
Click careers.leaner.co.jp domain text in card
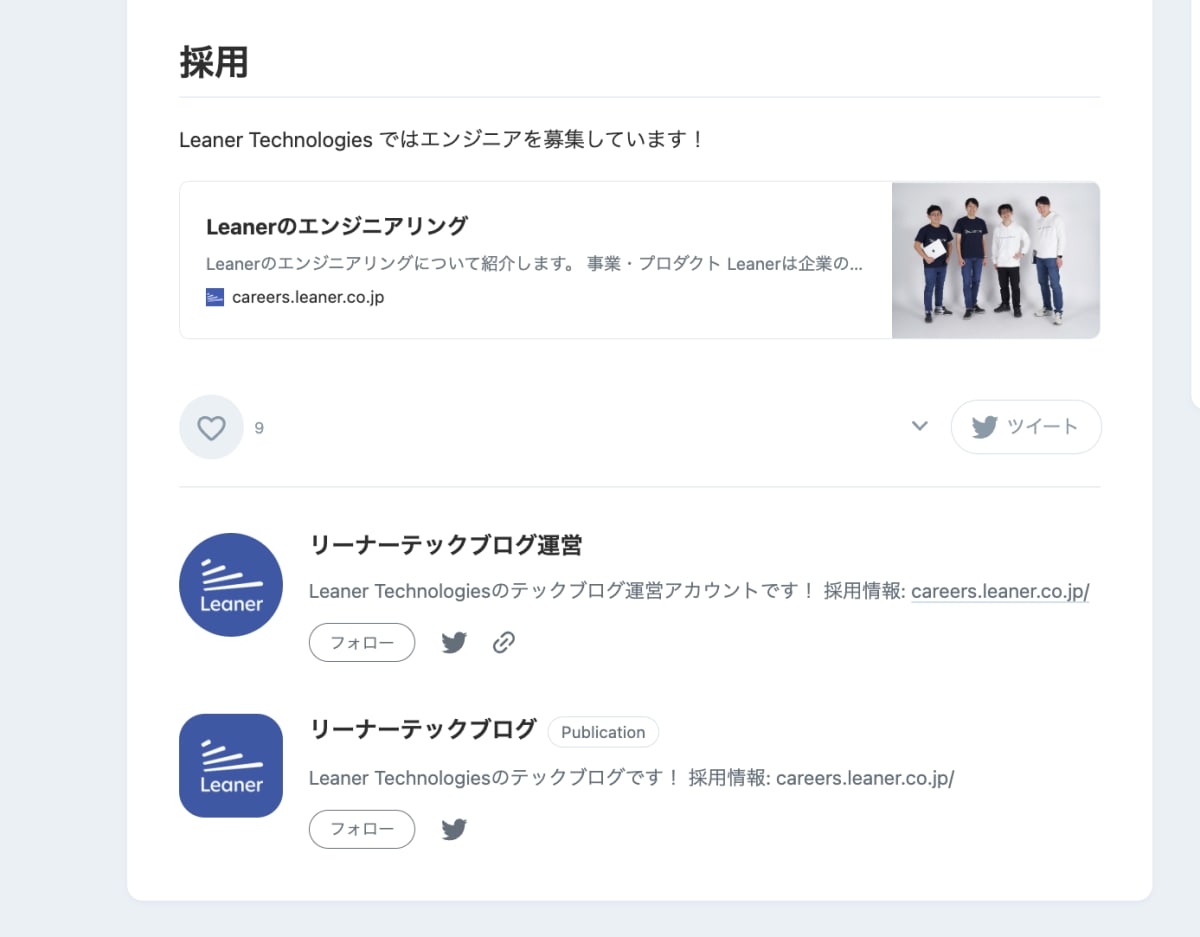308,297
